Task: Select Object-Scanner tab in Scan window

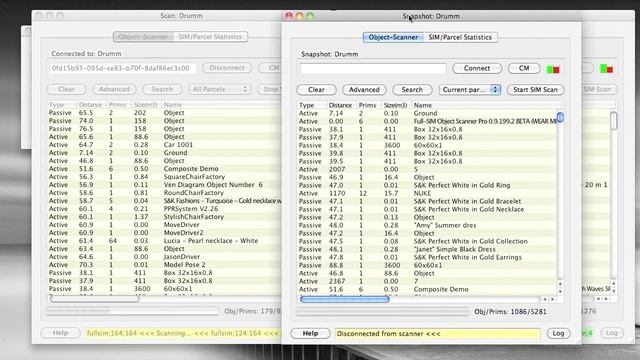Action: pos(143,37)
